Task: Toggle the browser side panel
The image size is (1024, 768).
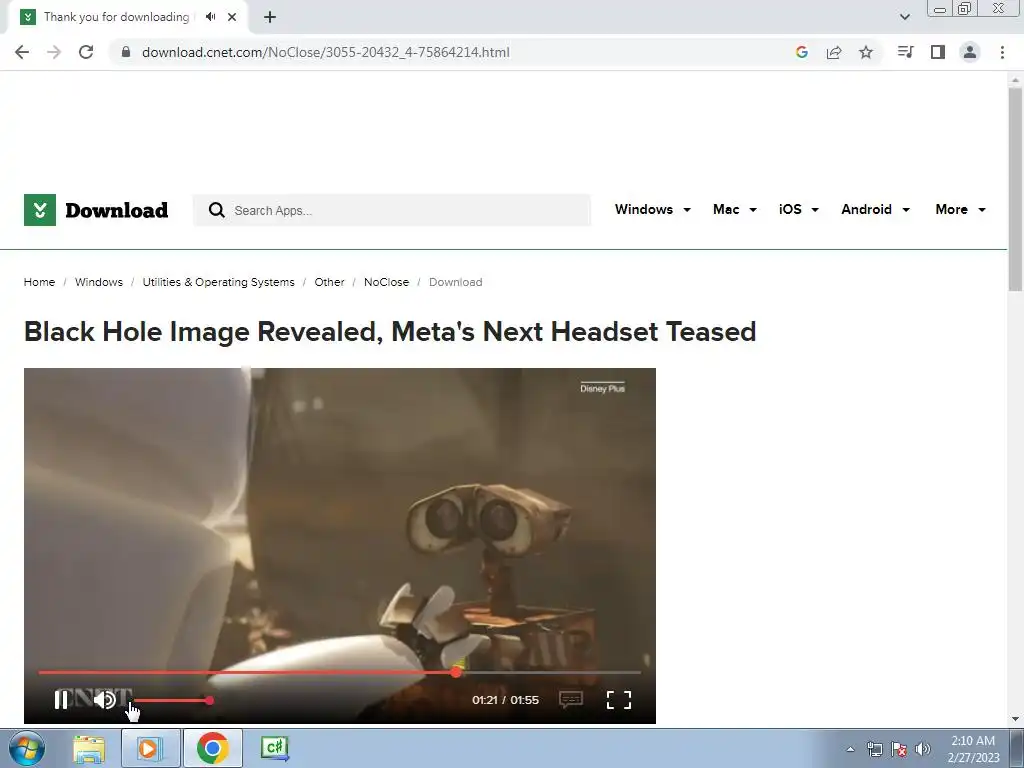Action: (x=938, y=52)
